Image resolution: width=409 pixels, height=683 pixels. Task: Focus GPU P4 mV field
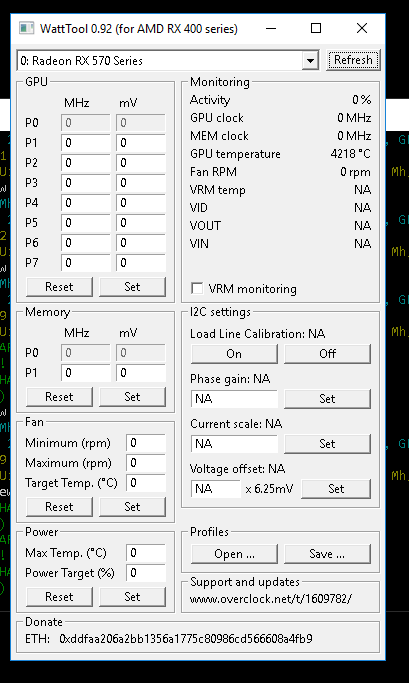coord(141,203)
